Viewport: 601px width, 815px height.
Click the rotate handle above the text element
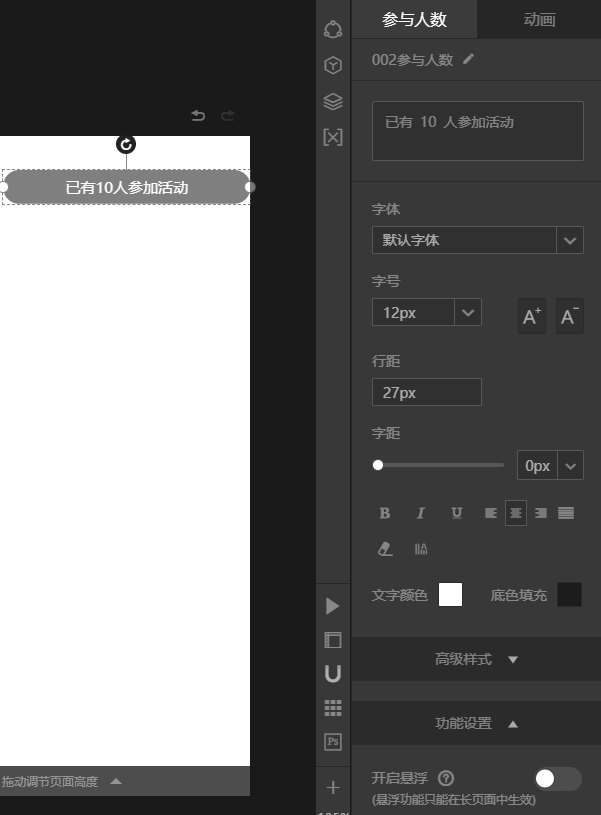click(x=126, y=144)
